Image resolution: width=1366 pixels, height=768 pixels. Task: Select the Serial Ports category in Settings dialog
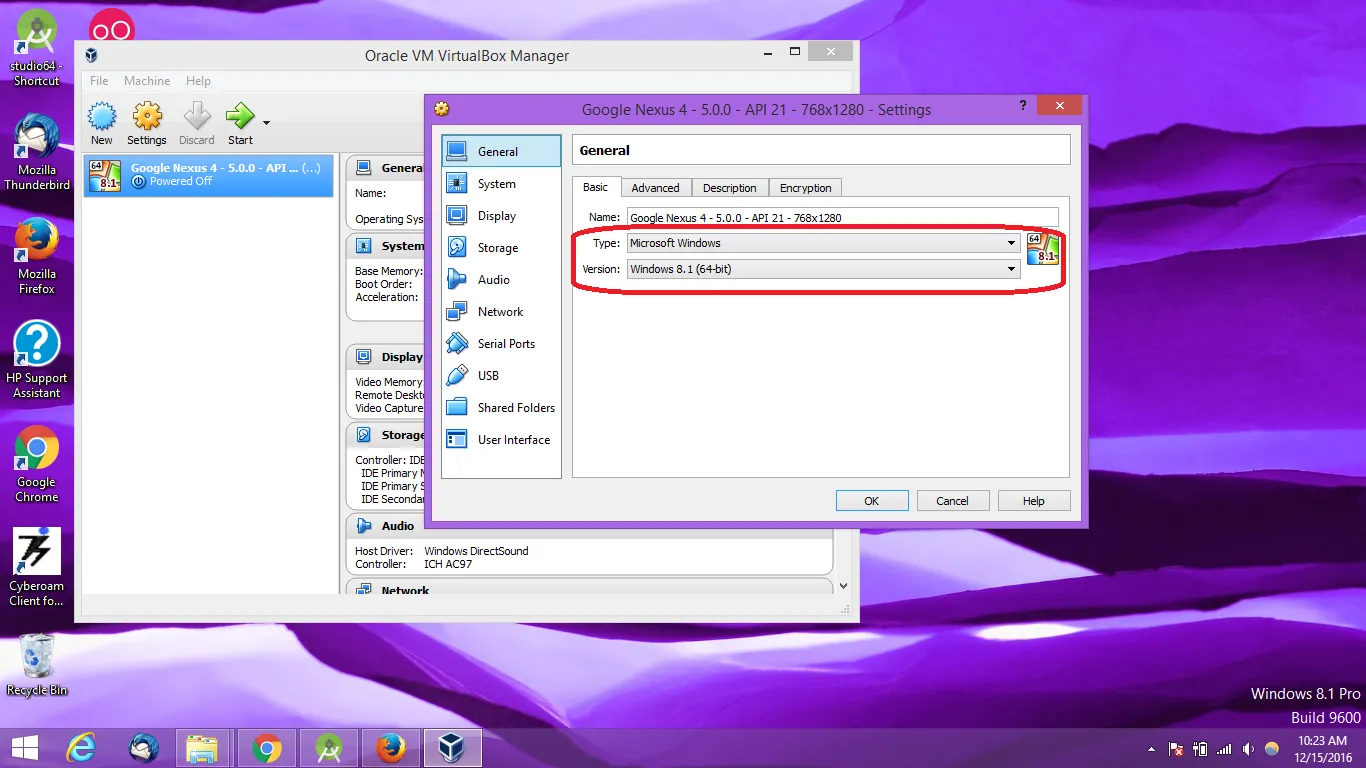pos(501,343)
